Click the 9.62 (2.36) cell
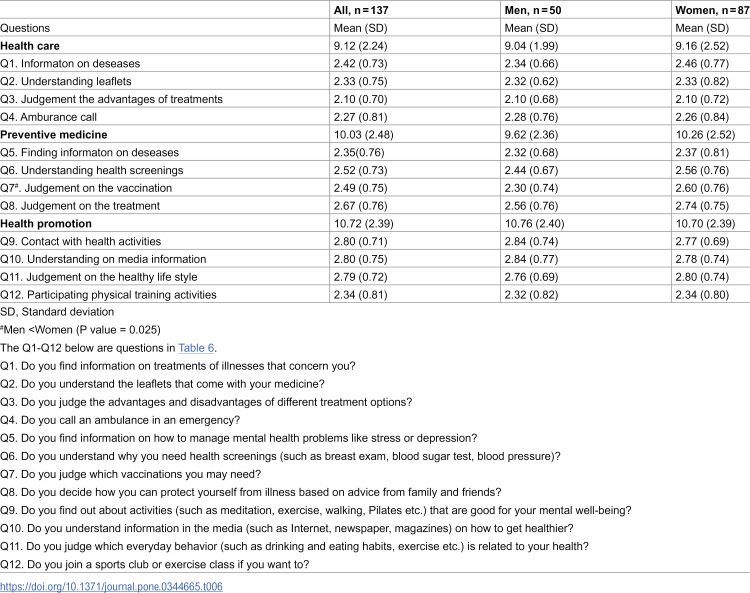Screen dimensions: 750x593 pyautogui.click(x=531, y=135)
